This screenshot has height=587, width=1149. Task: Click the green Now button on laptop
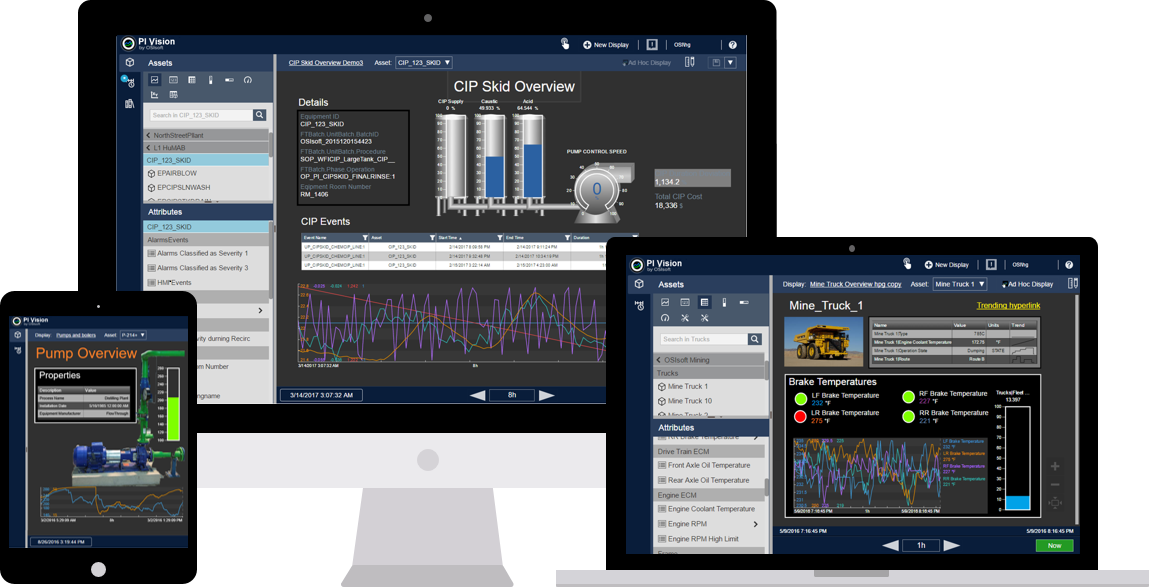1054,545
